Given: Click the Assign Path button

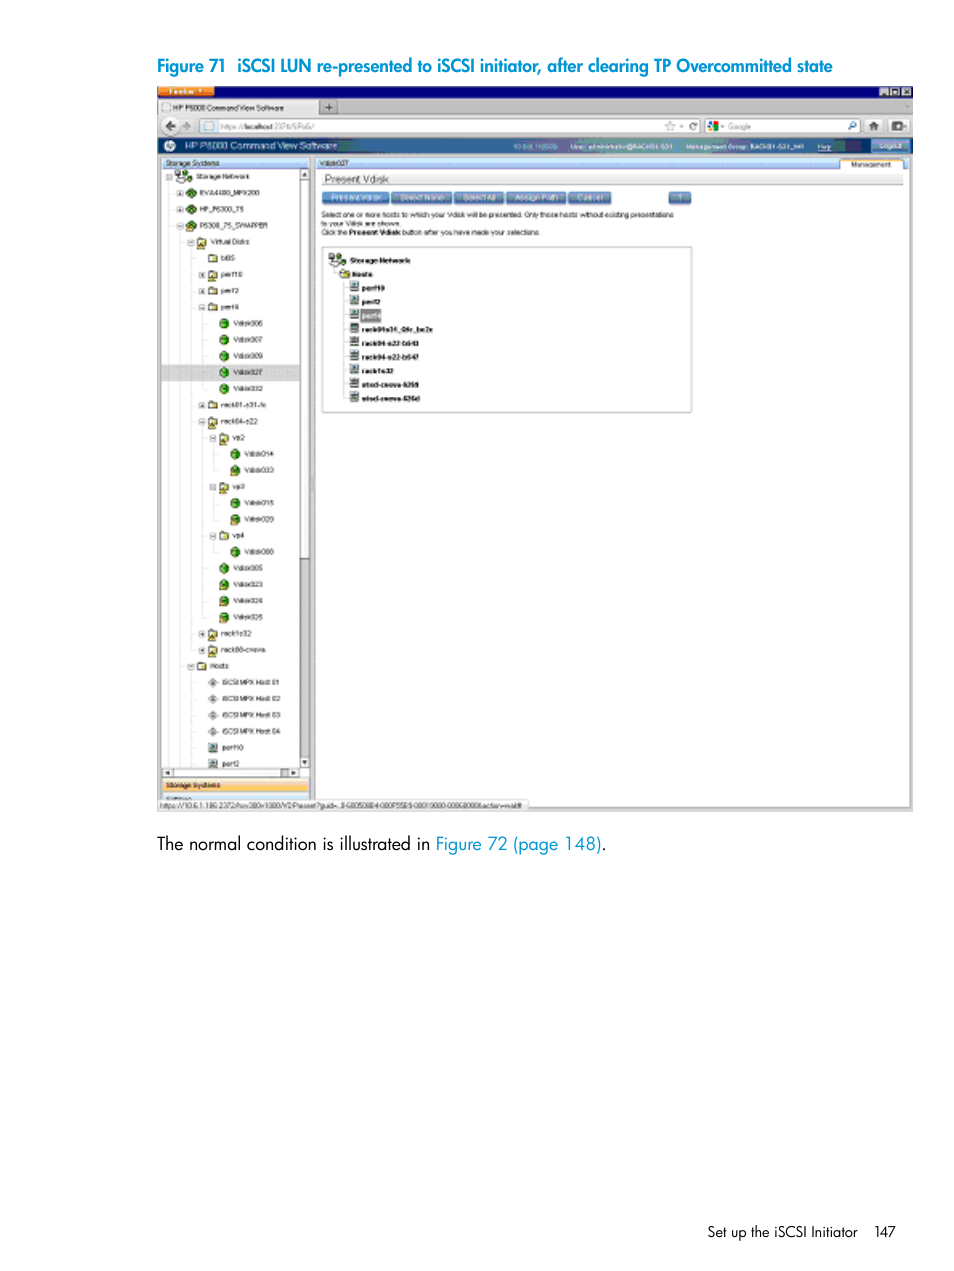Looking at the screenshot, I should pyautogui.click(x=538, y=198).
